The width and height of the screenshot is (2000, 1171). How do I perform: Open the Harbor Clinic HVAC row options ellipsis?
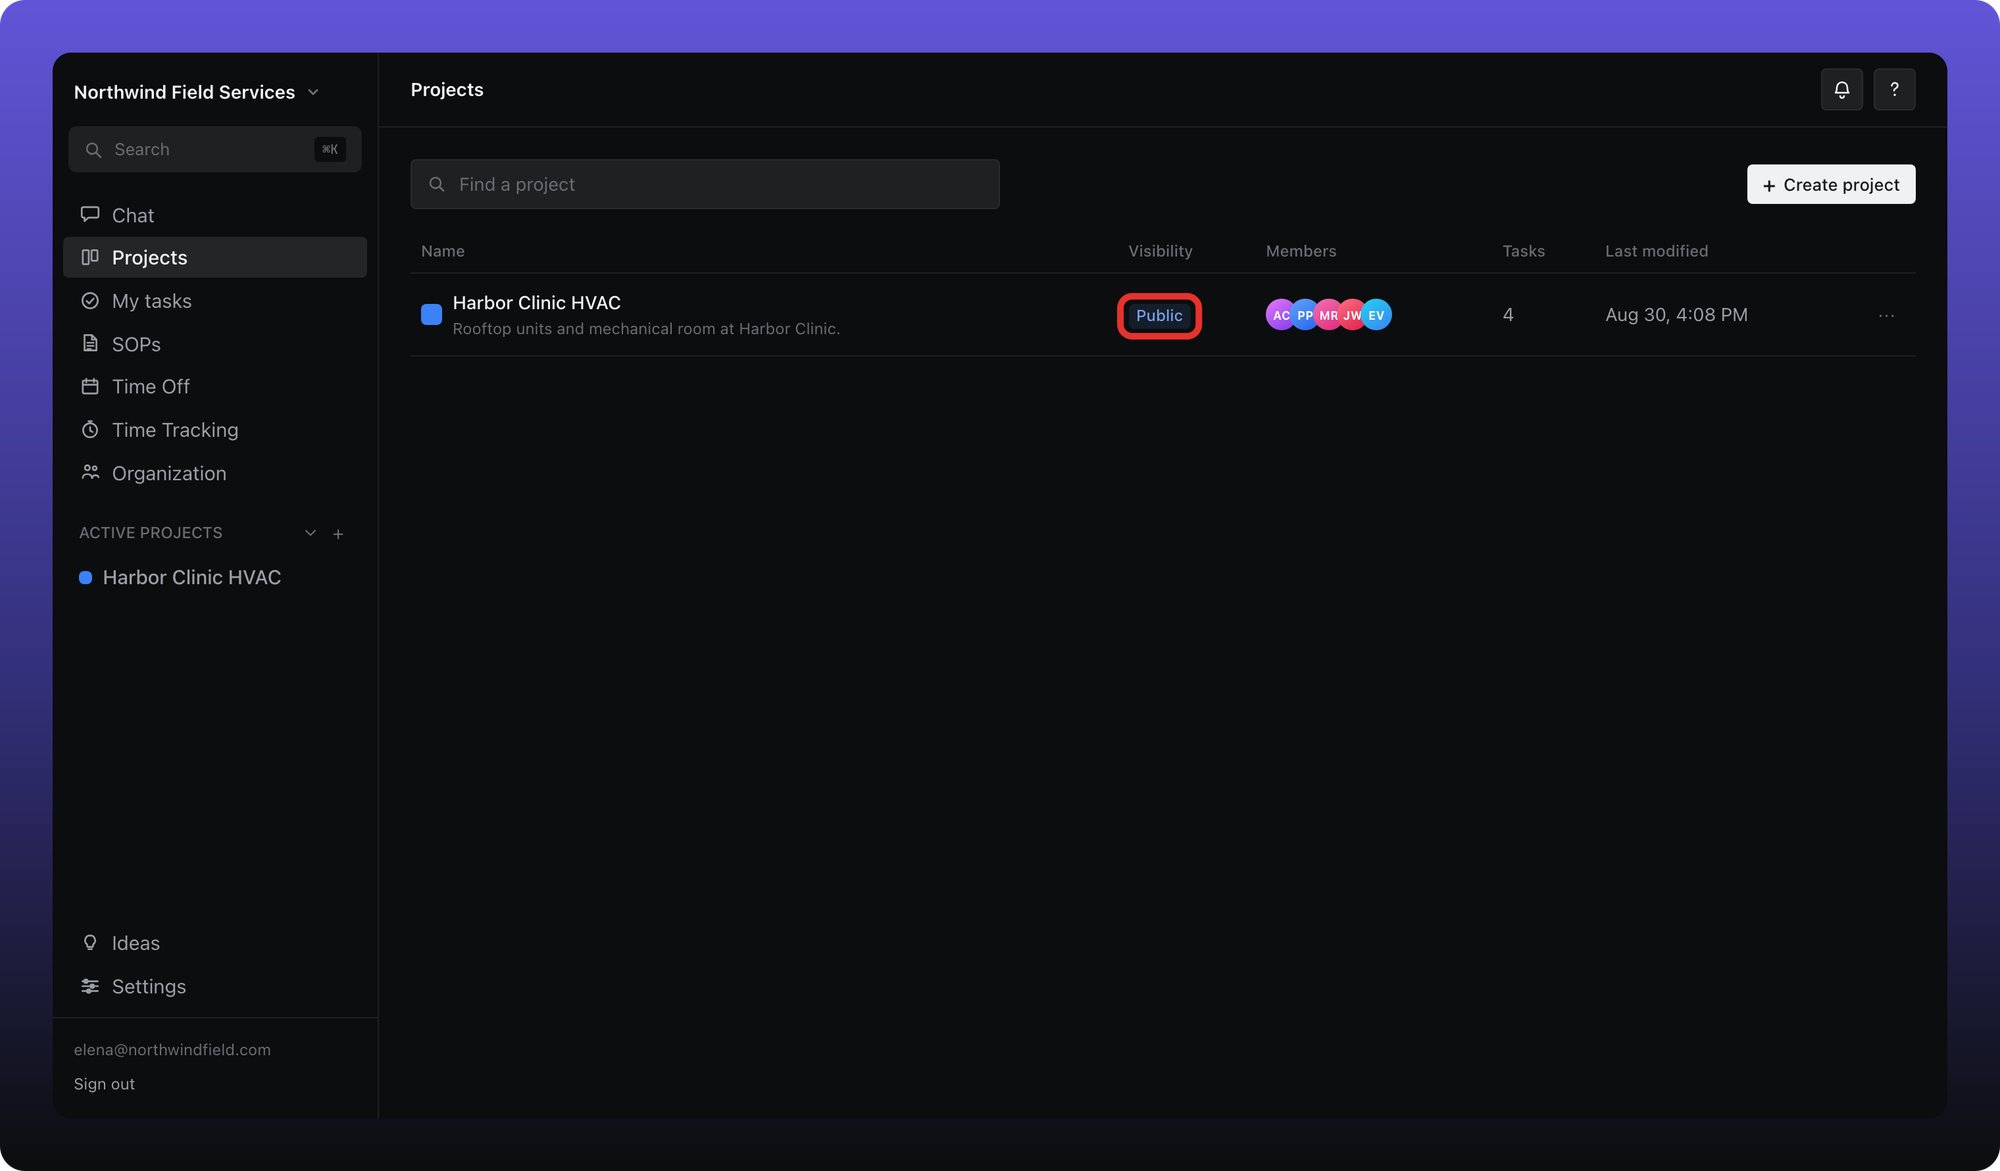[1886, 315]
